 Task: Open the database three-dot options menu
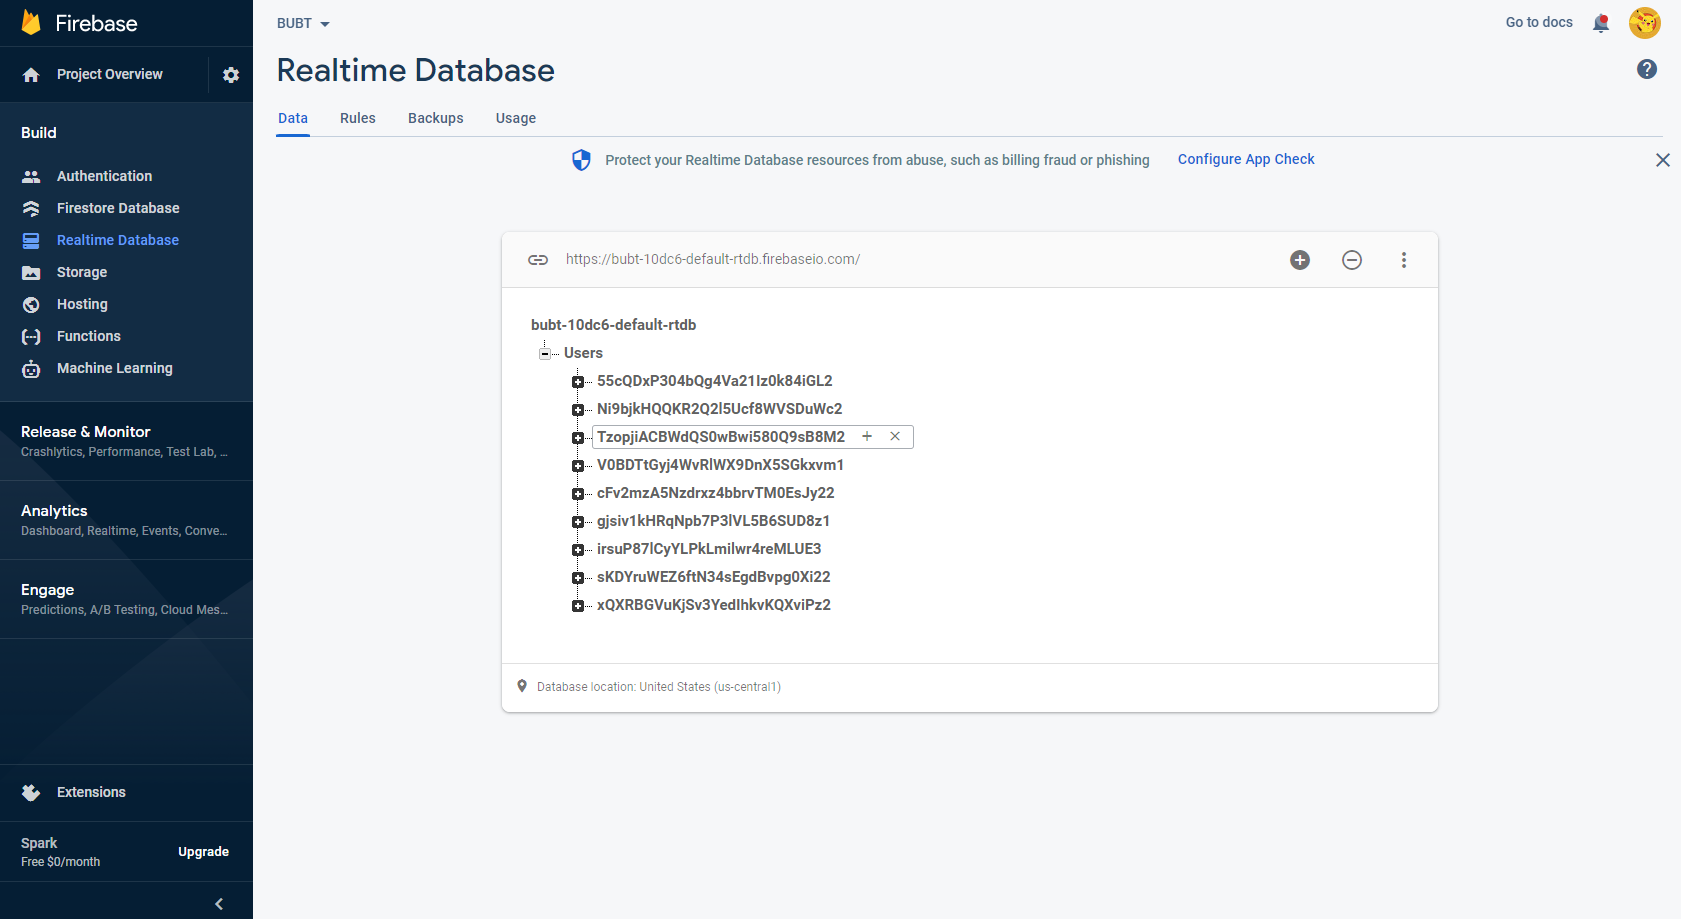point(1404,259)
